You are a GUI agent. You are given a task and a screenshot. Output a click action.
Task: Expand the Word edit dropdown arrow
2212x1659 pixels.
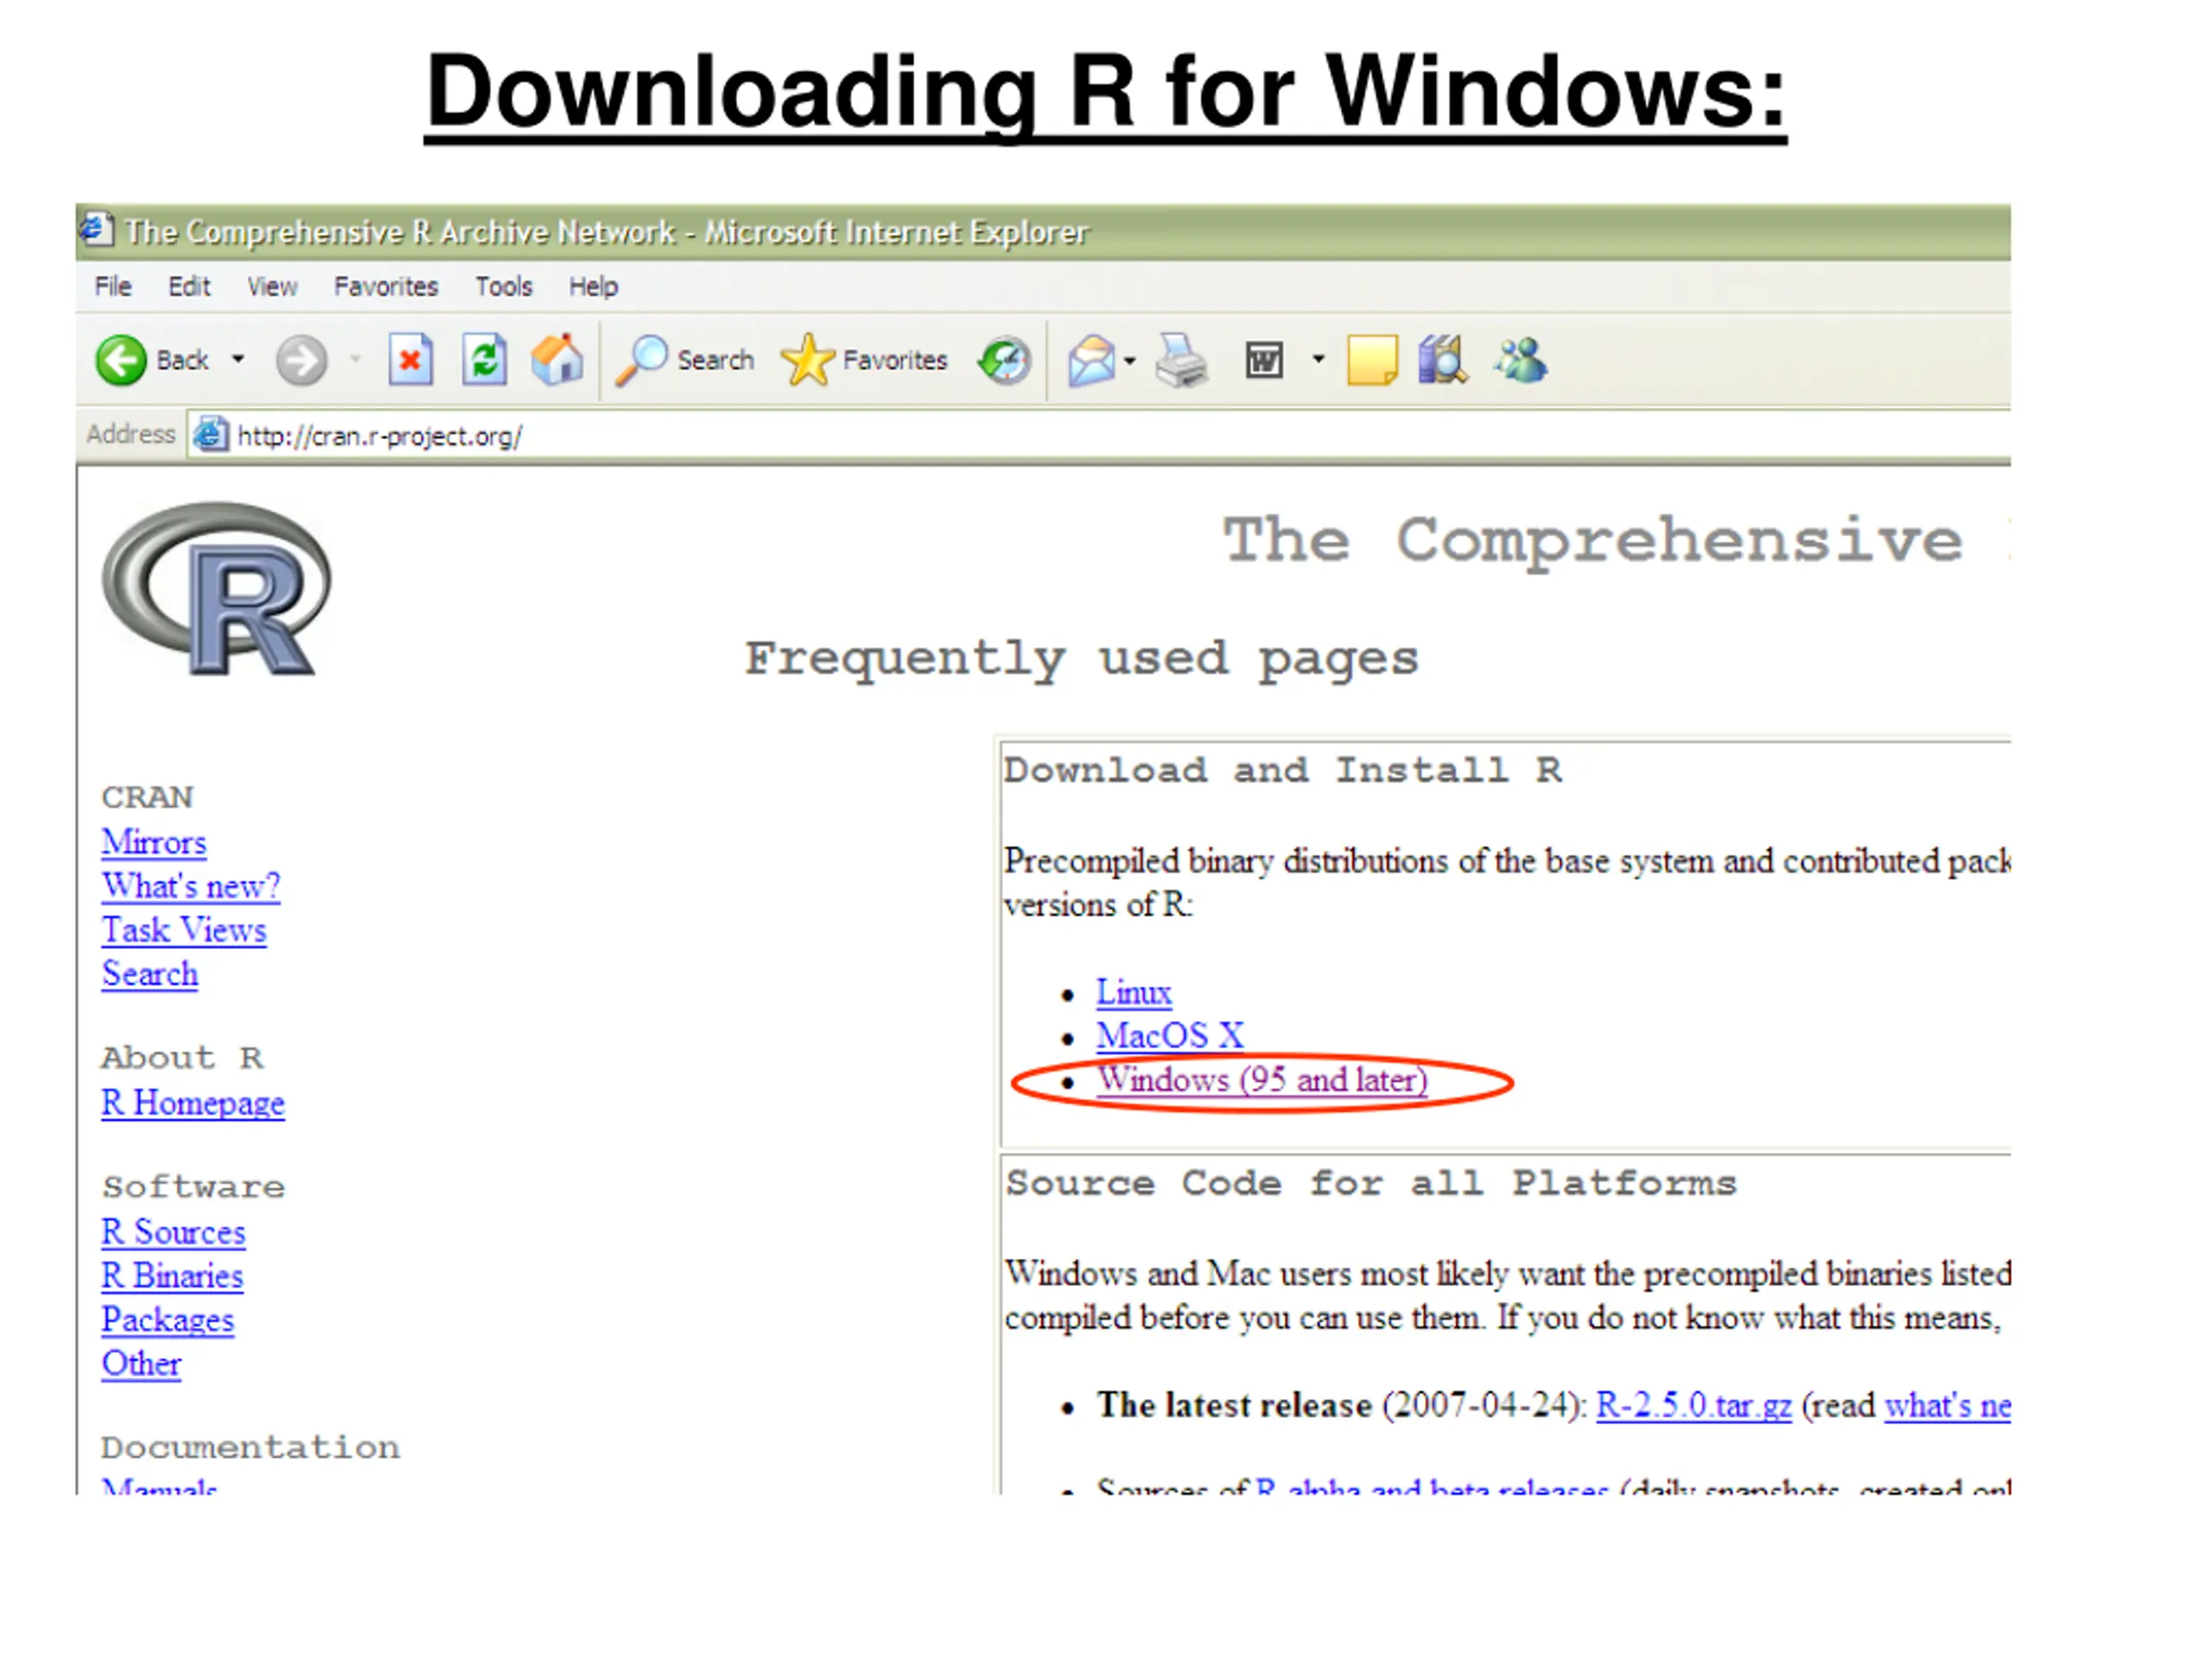tap(1318, 359)
